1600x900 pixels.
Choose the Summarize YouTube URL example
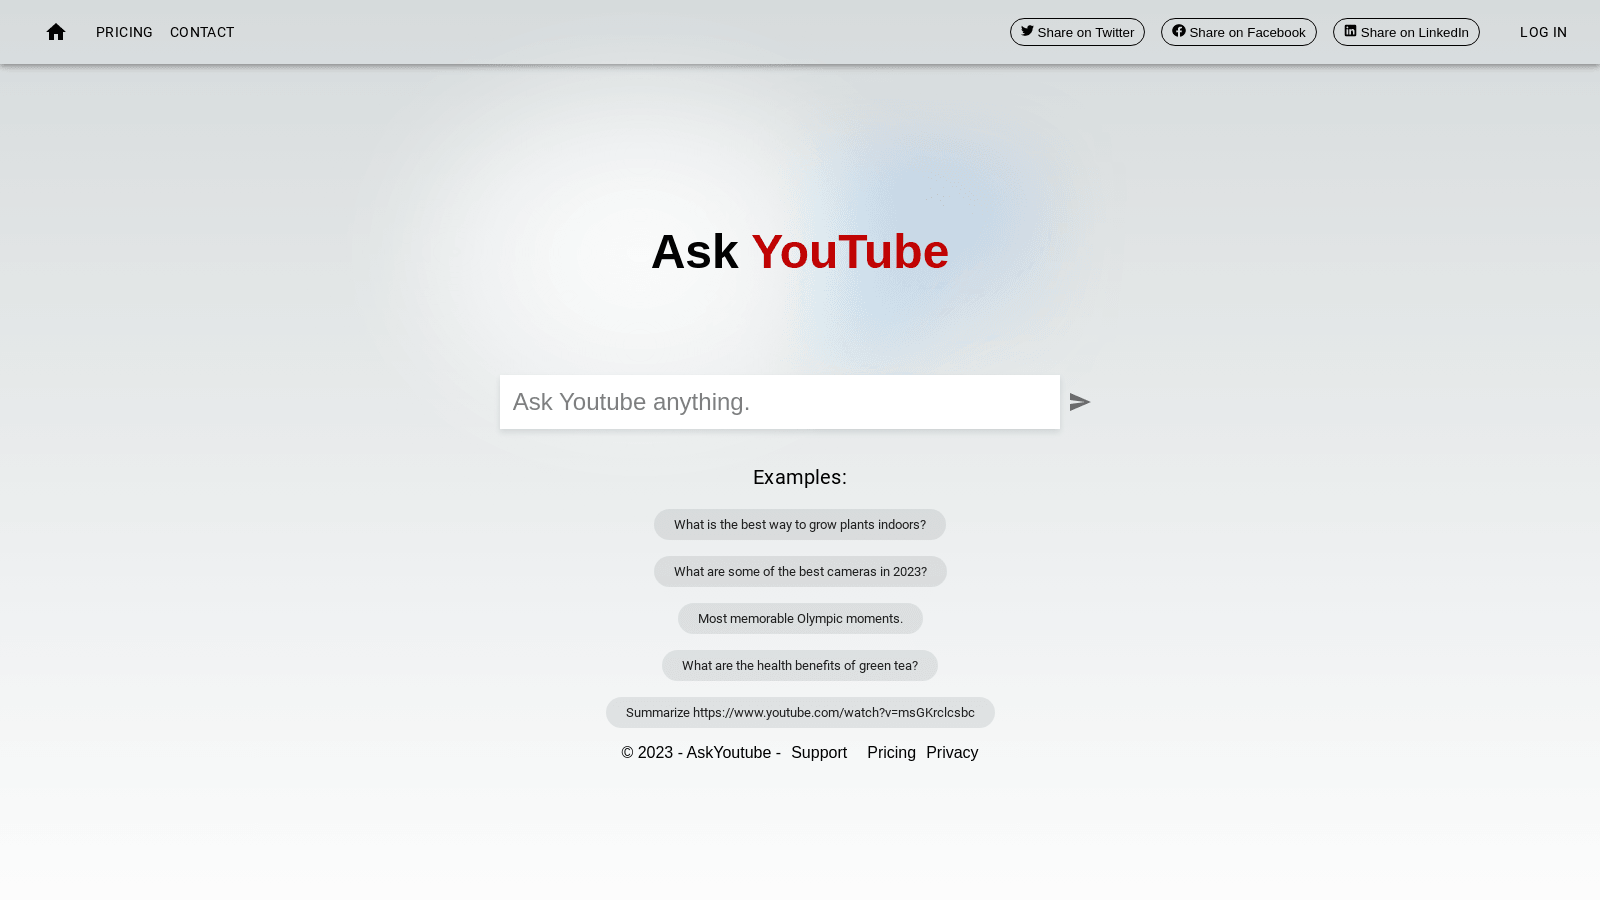coord(800,712)
